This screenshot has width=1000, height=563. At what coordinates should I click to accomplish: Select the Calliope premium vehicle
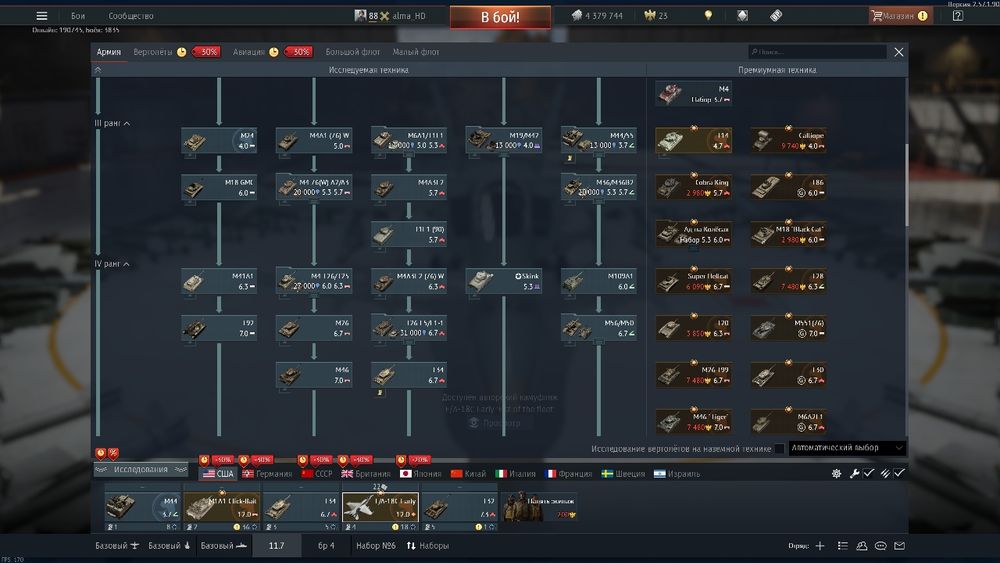point(788,140)
